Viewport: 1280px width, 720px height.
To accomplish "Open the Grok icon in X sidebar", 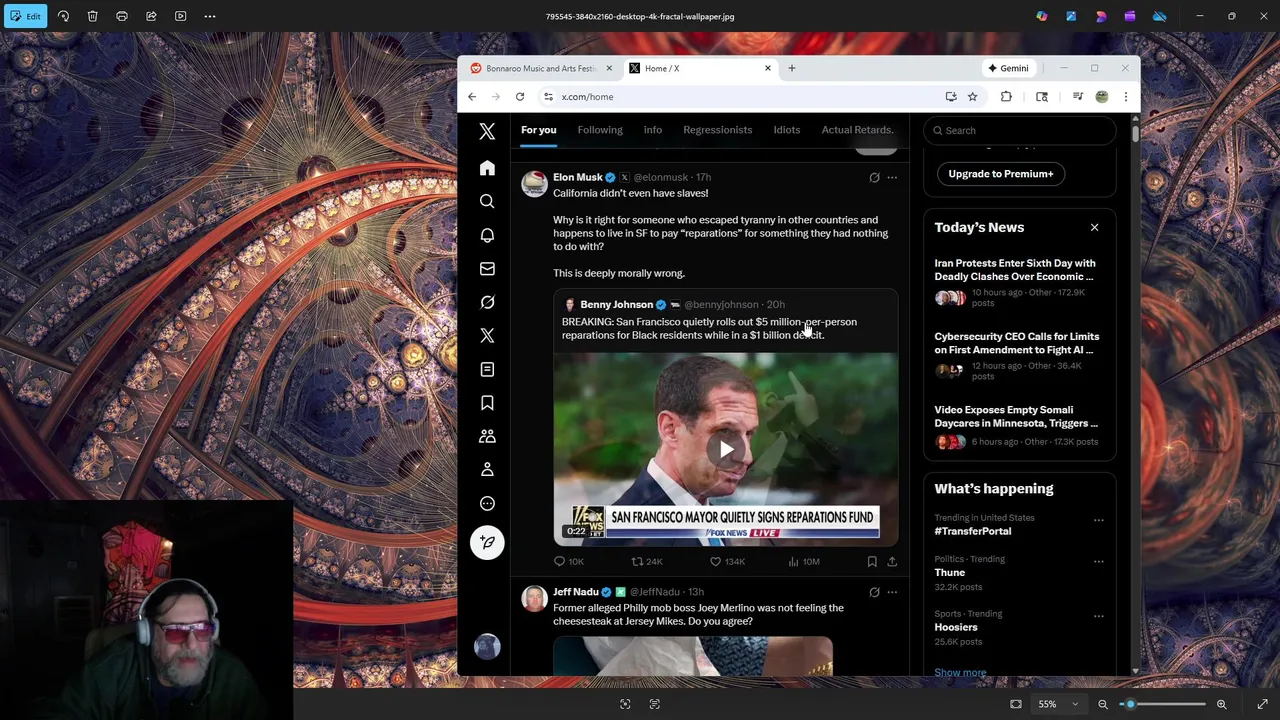I will coord(487,302).
